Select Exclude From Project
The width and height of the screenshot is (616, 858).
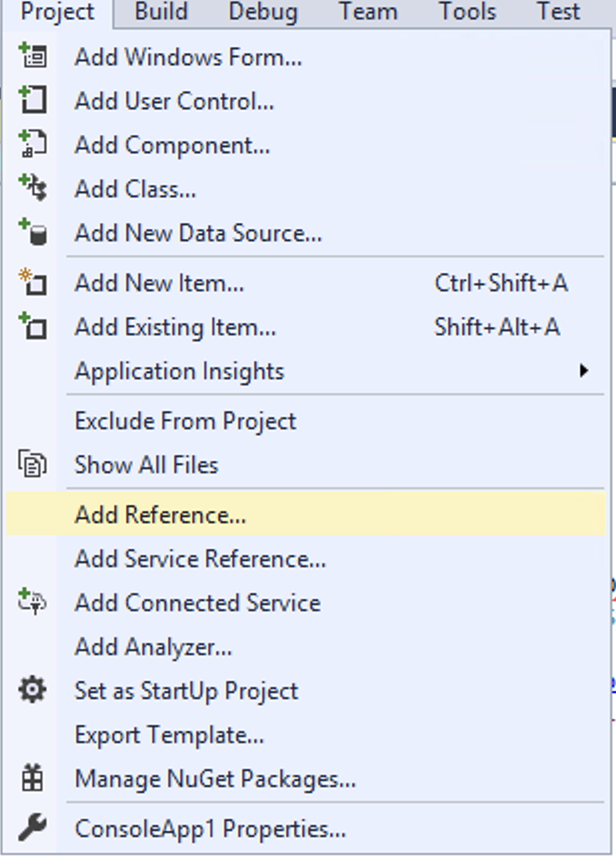coord(185,421)
